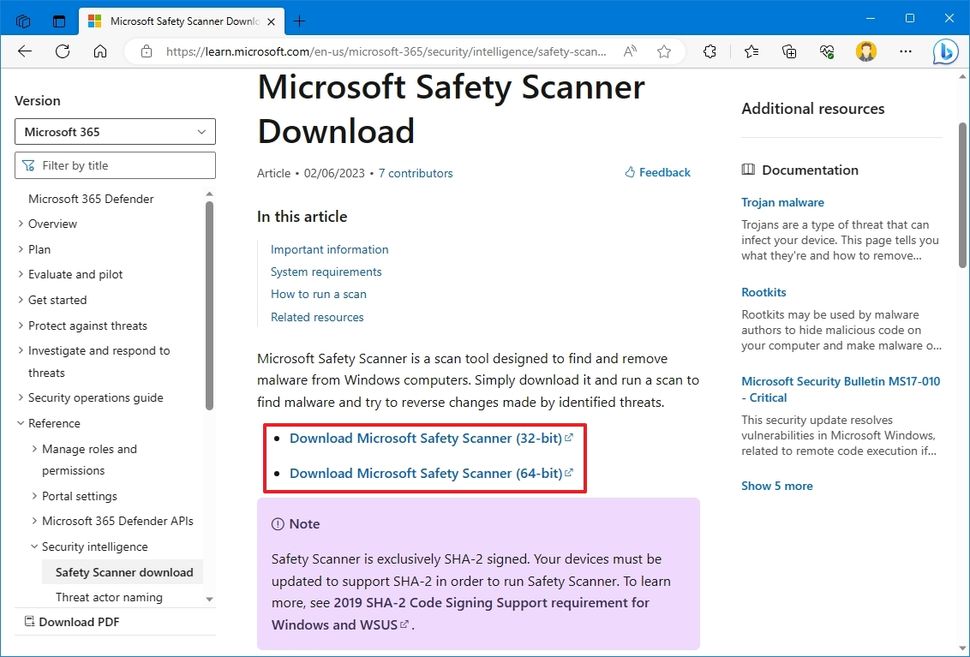
Task: Open the Settings and more menu
Action: [903, 51]
